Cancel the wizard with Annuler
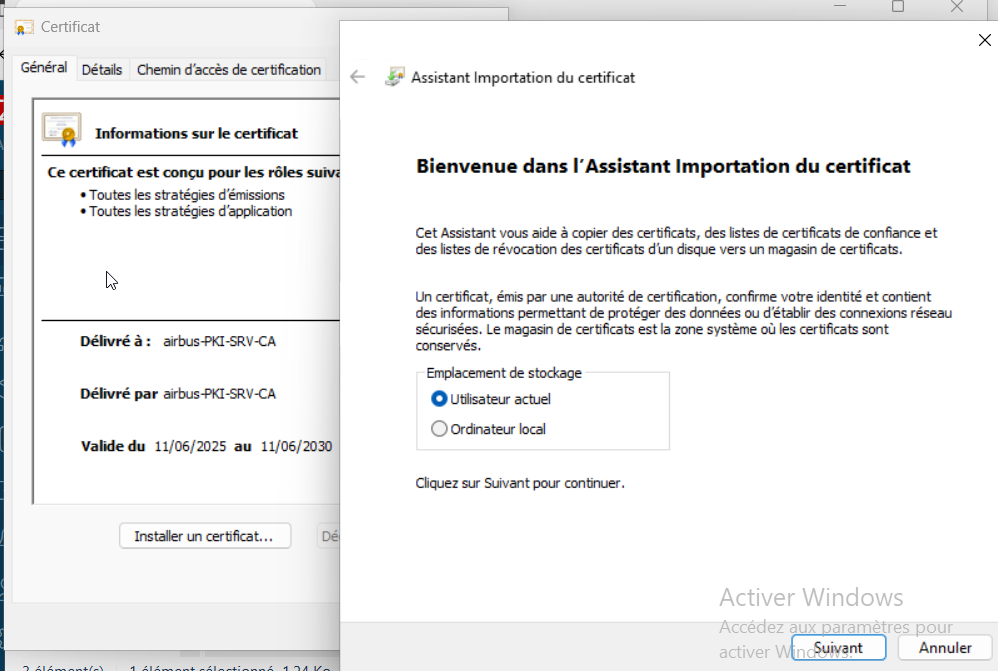The width and height of the screenshot is (998, 671). click(x=946, y=648)
